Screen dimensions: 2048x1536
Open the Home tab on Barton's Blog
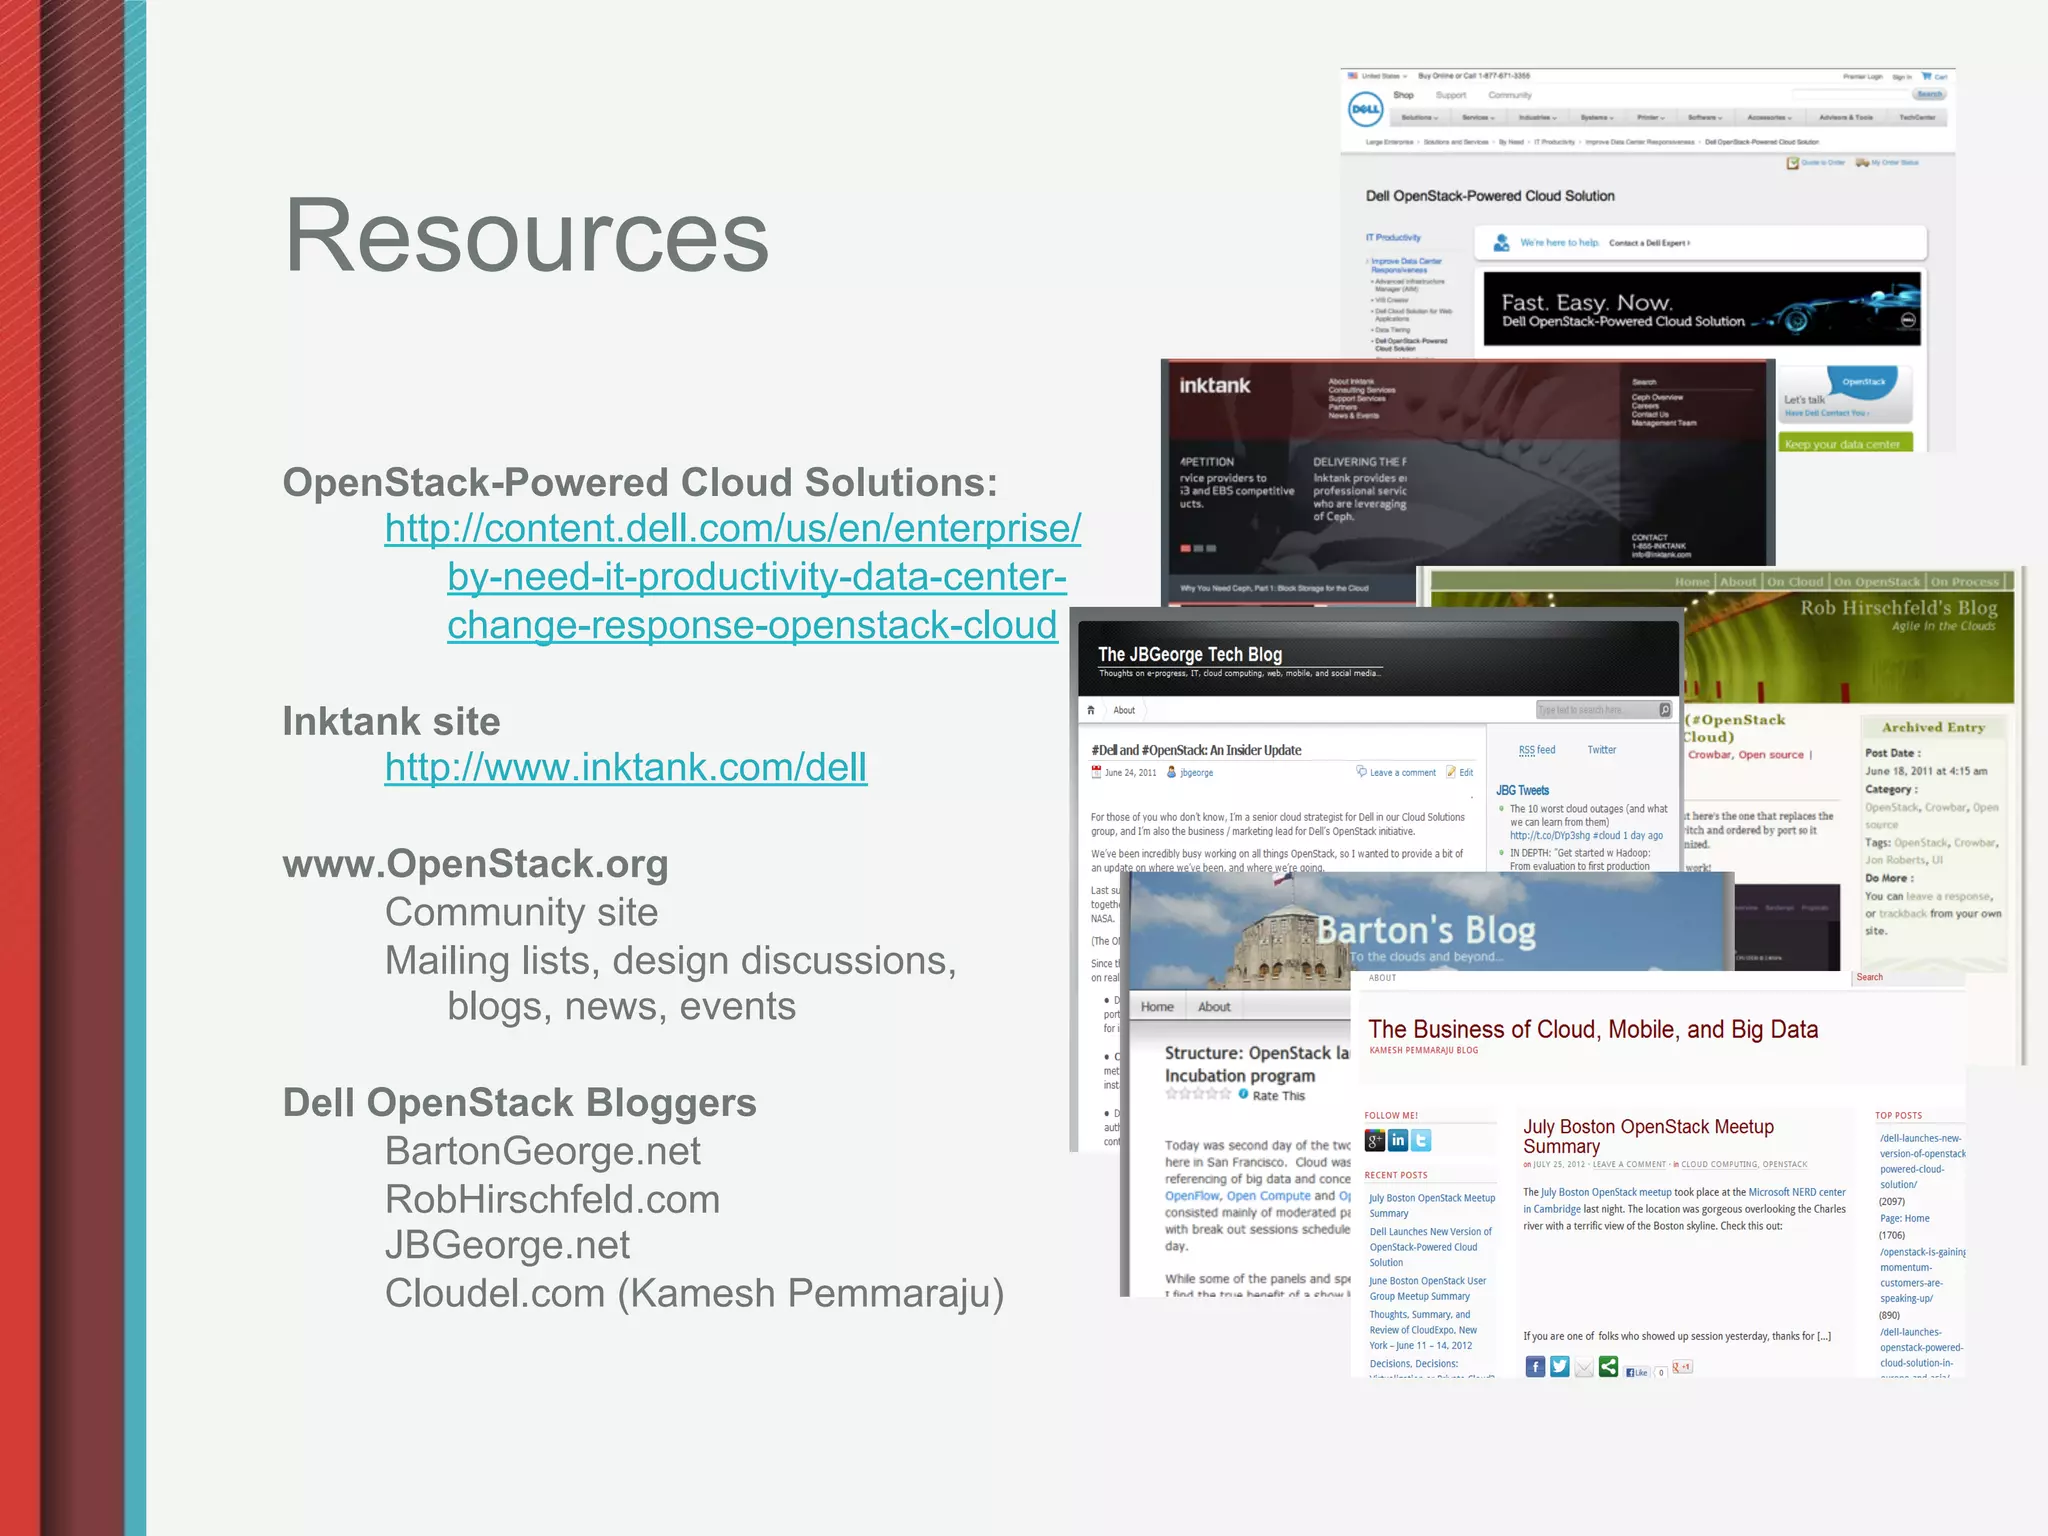(x=1157, y=1007)
